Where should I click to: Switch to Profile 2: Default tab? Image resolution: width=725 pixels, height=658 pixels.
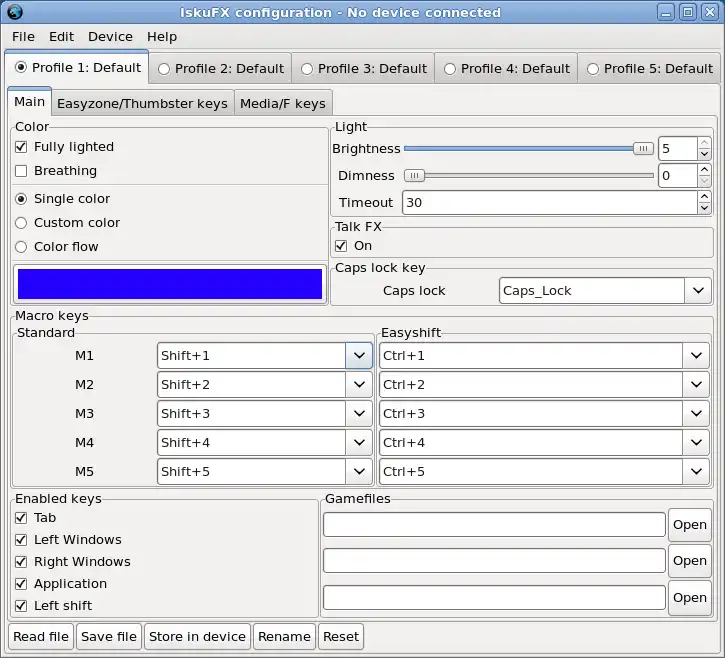pyautogui.click(x=221, y=69)
